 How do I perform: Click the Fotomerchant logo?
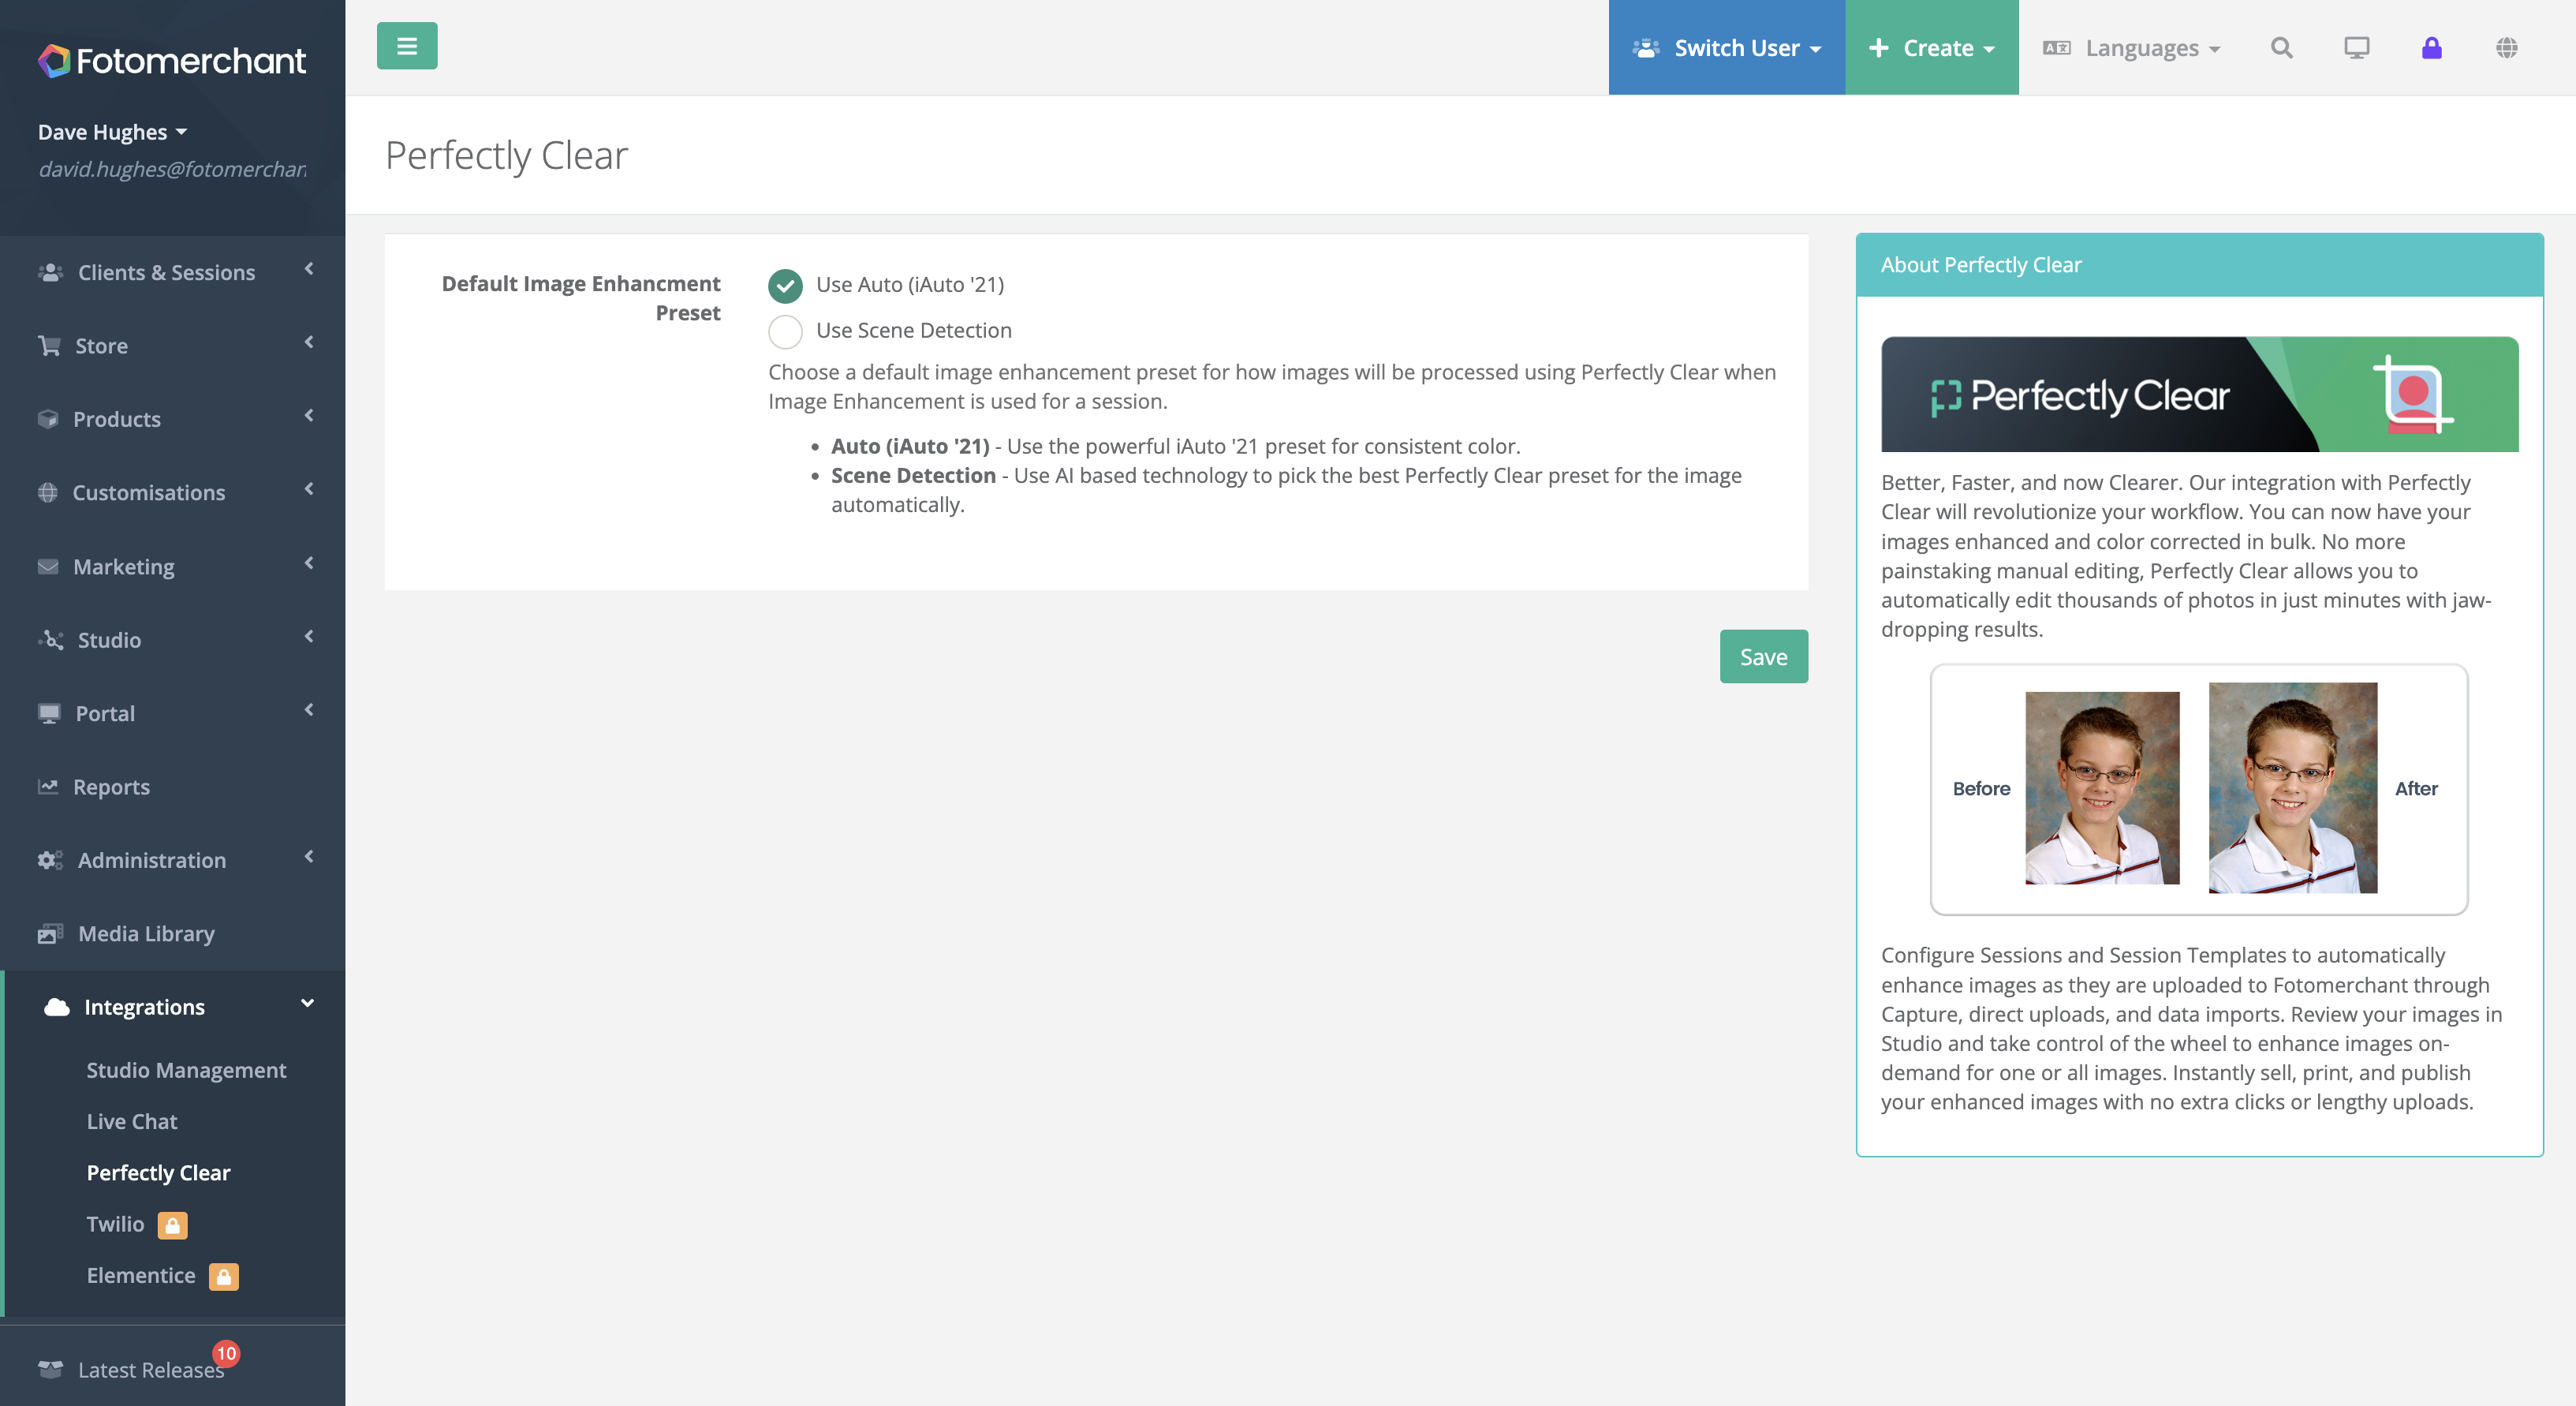point(172,61)
